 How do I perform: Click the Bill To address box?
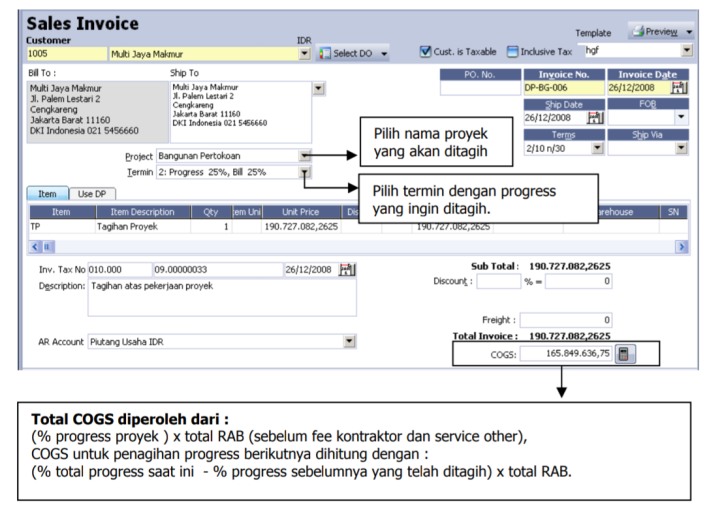pos(98,112)
